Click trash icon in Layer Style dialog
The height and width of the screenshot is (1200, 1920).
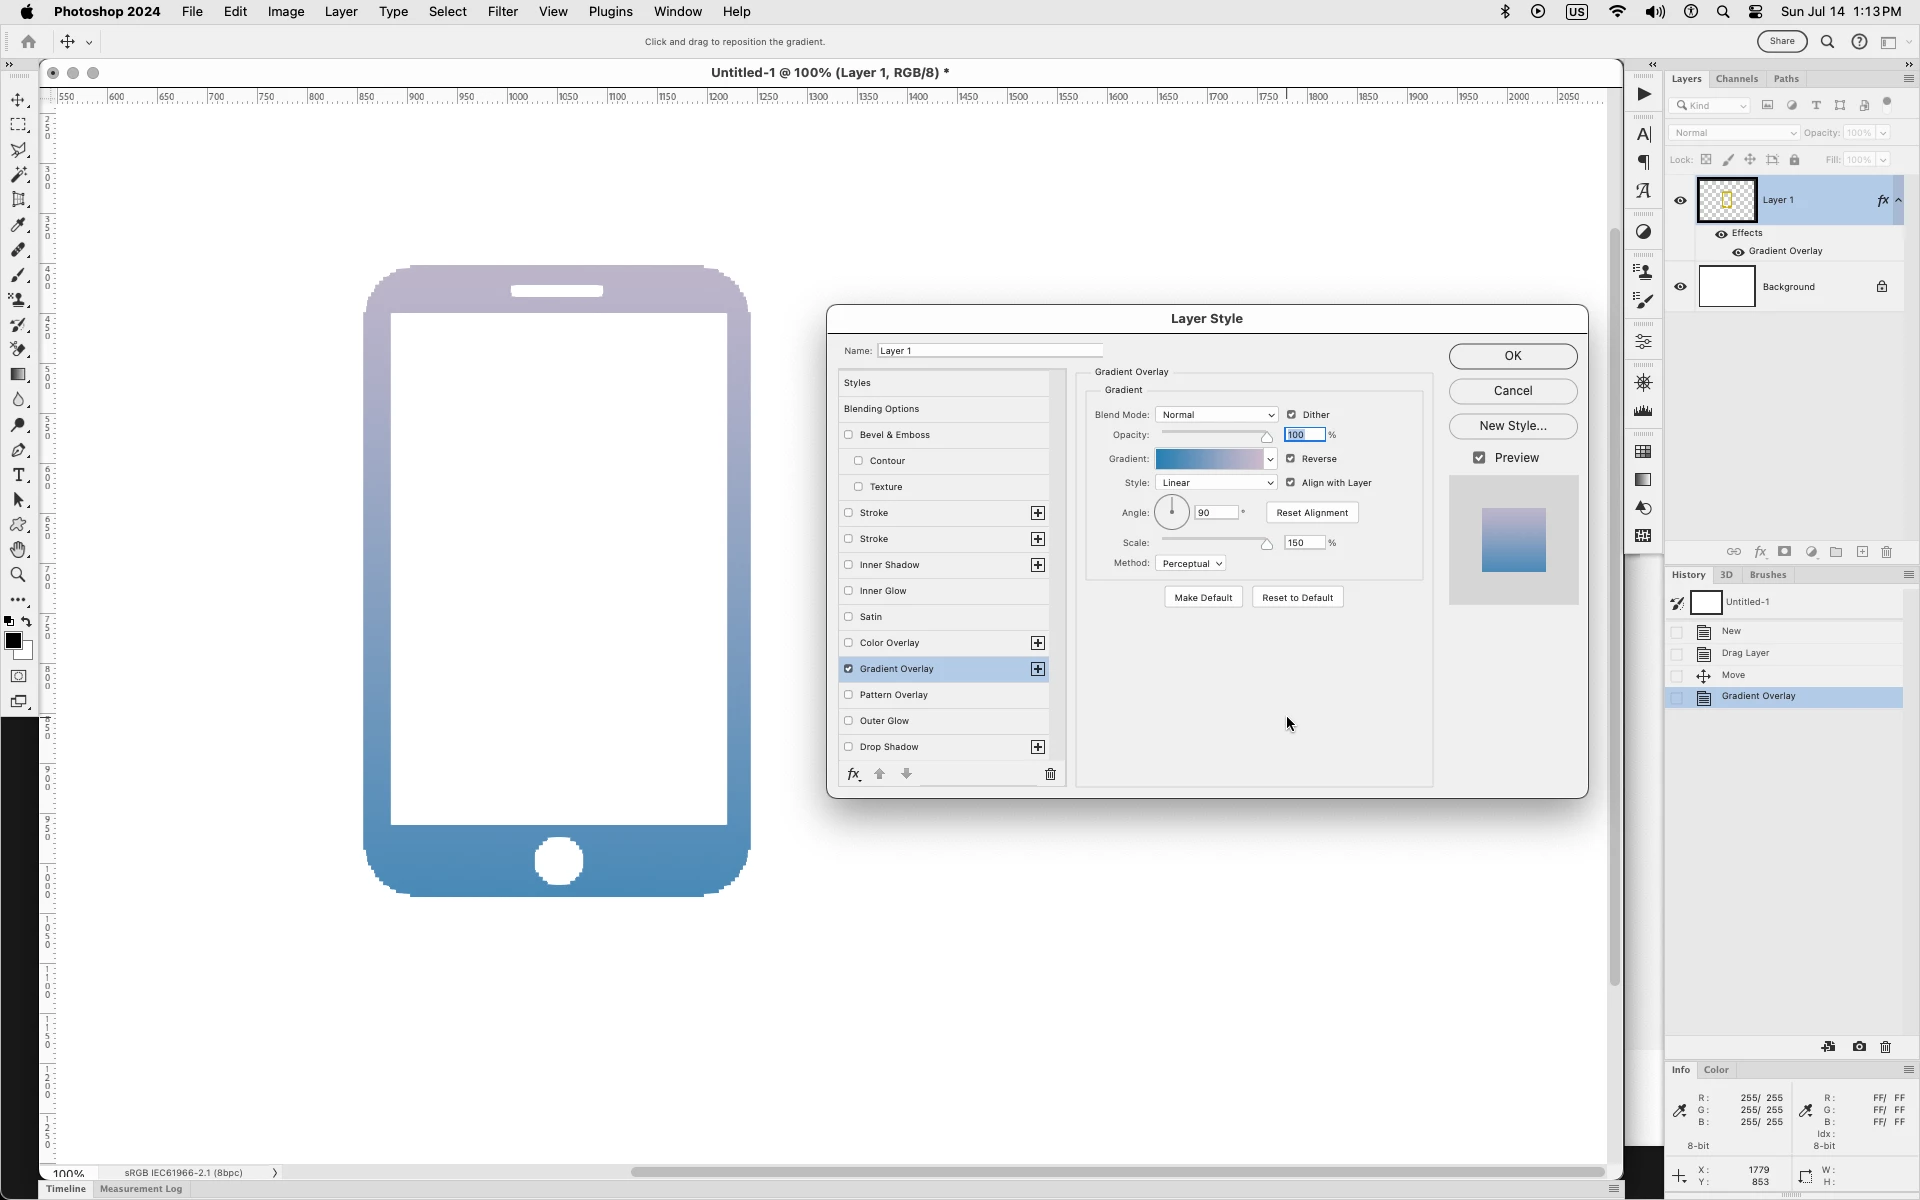(x=1050, y=774)
